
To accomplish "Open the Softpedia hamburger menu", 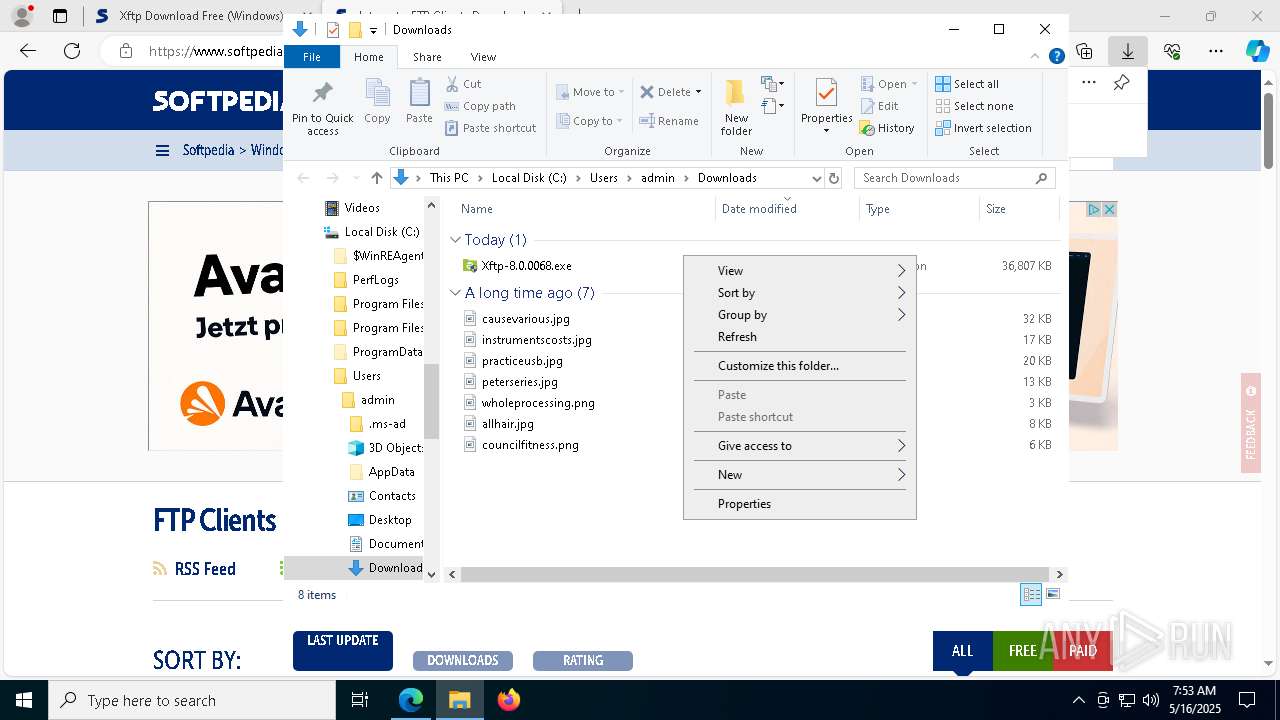I will 162,151.
